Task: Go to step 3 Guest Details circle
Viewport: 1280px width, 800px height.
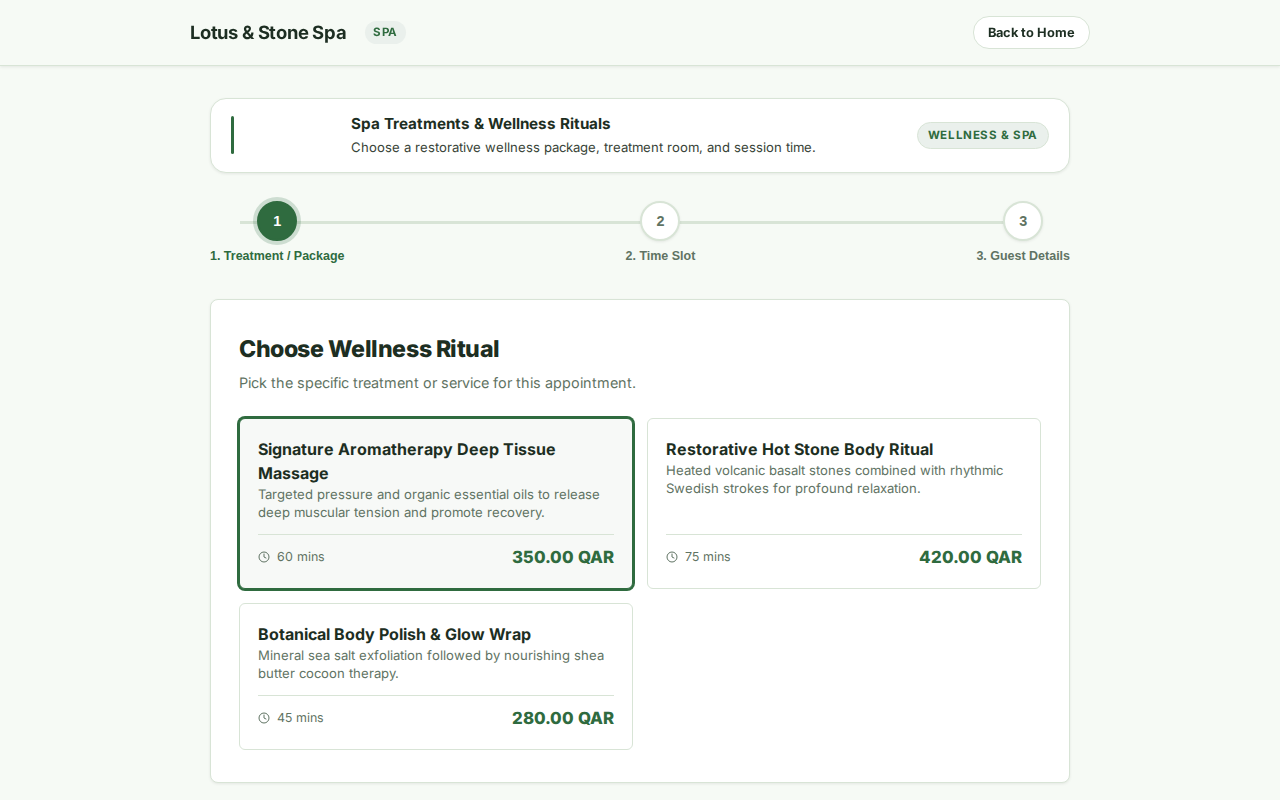Action: pos(1023,221)
